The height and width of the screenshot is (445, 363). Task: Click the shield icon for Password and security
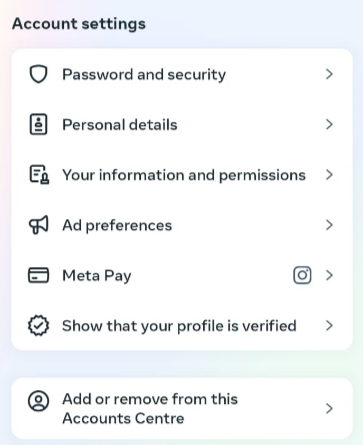[x=38, y=74]
